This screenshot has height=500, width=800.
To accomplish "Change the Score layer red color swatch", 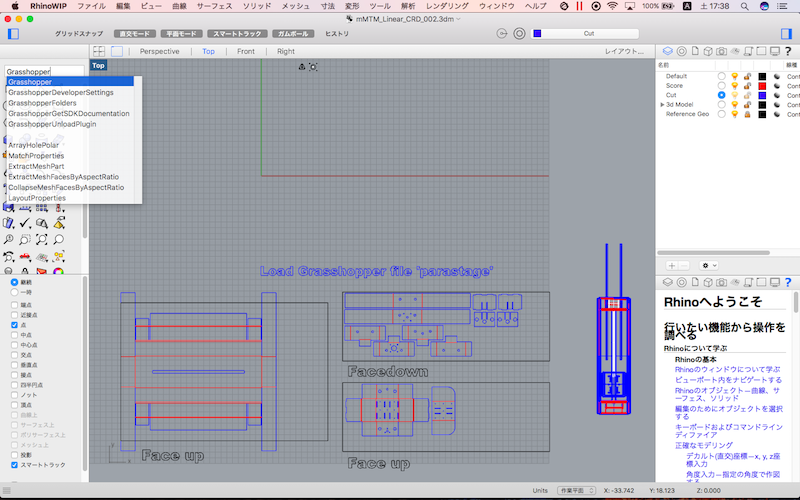I will pos(762,86).
